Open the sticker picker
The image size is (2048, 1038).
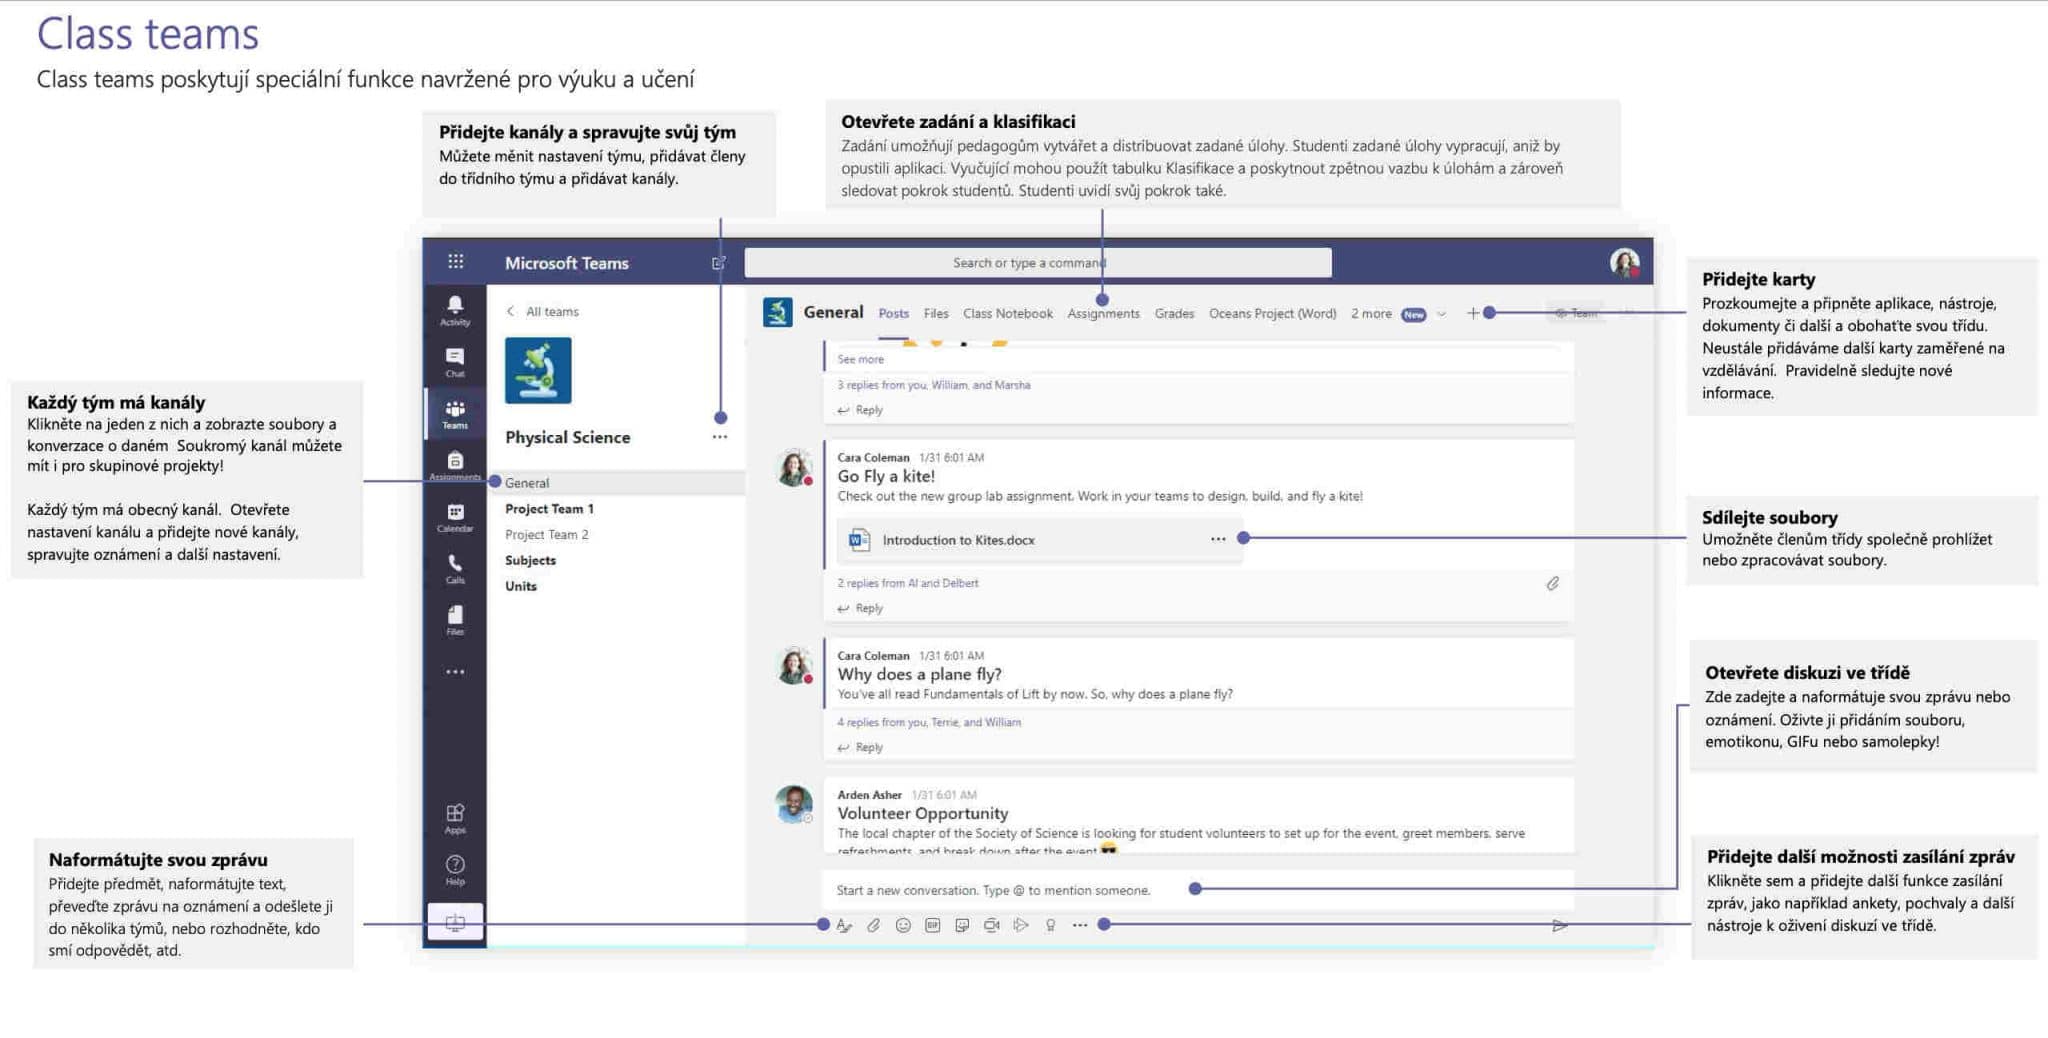pyautogui.click(x=962, y=925)
